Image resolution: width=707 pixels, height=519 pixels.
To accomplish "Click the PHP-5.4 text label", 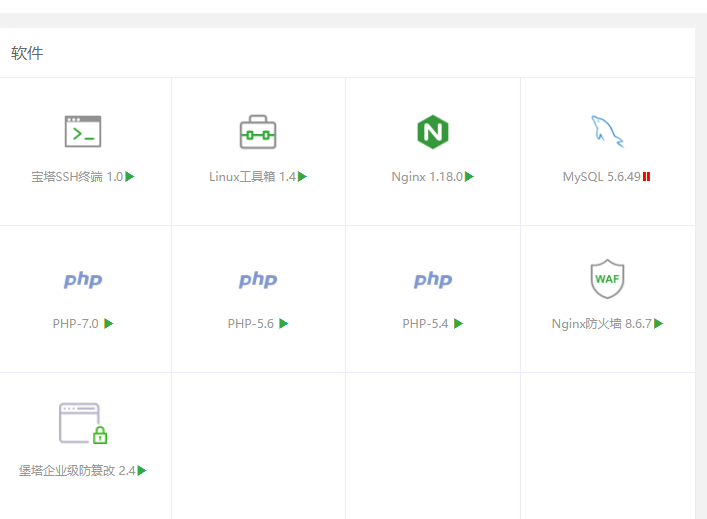I will (426, 324).
